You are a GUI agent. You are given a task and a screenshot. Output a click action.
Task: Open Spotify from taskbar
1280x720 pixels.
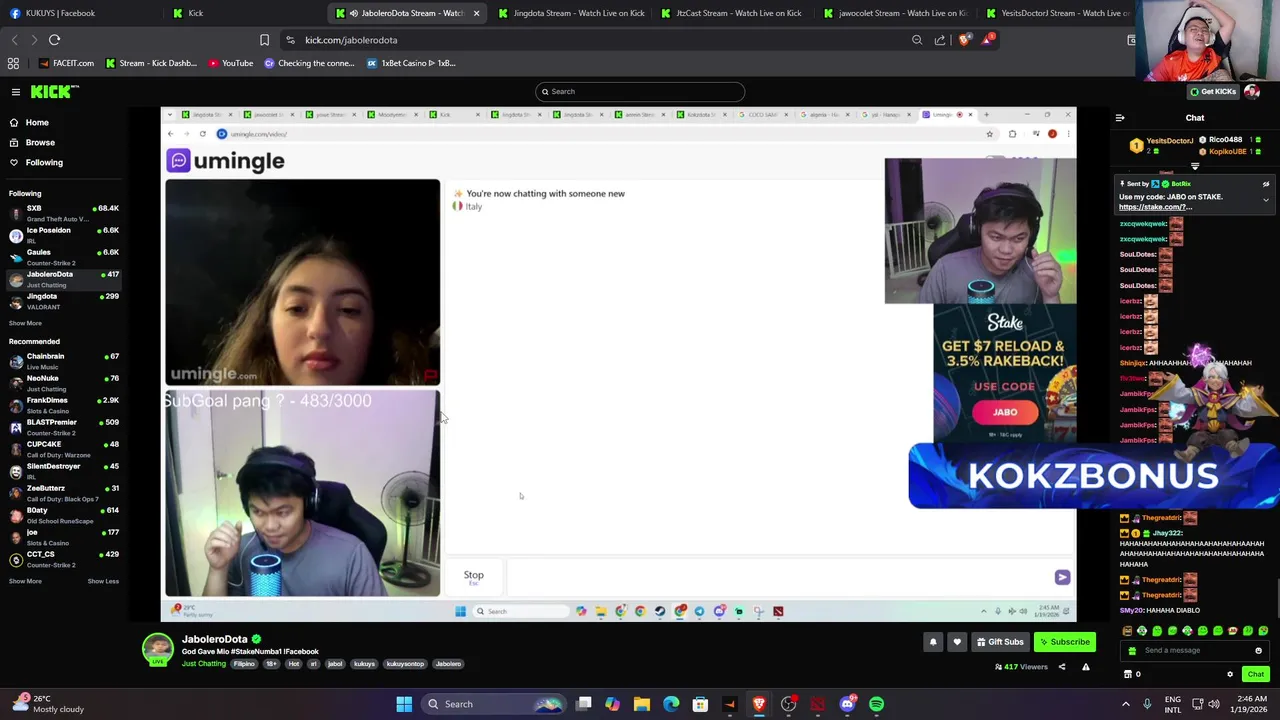[876, 704]
